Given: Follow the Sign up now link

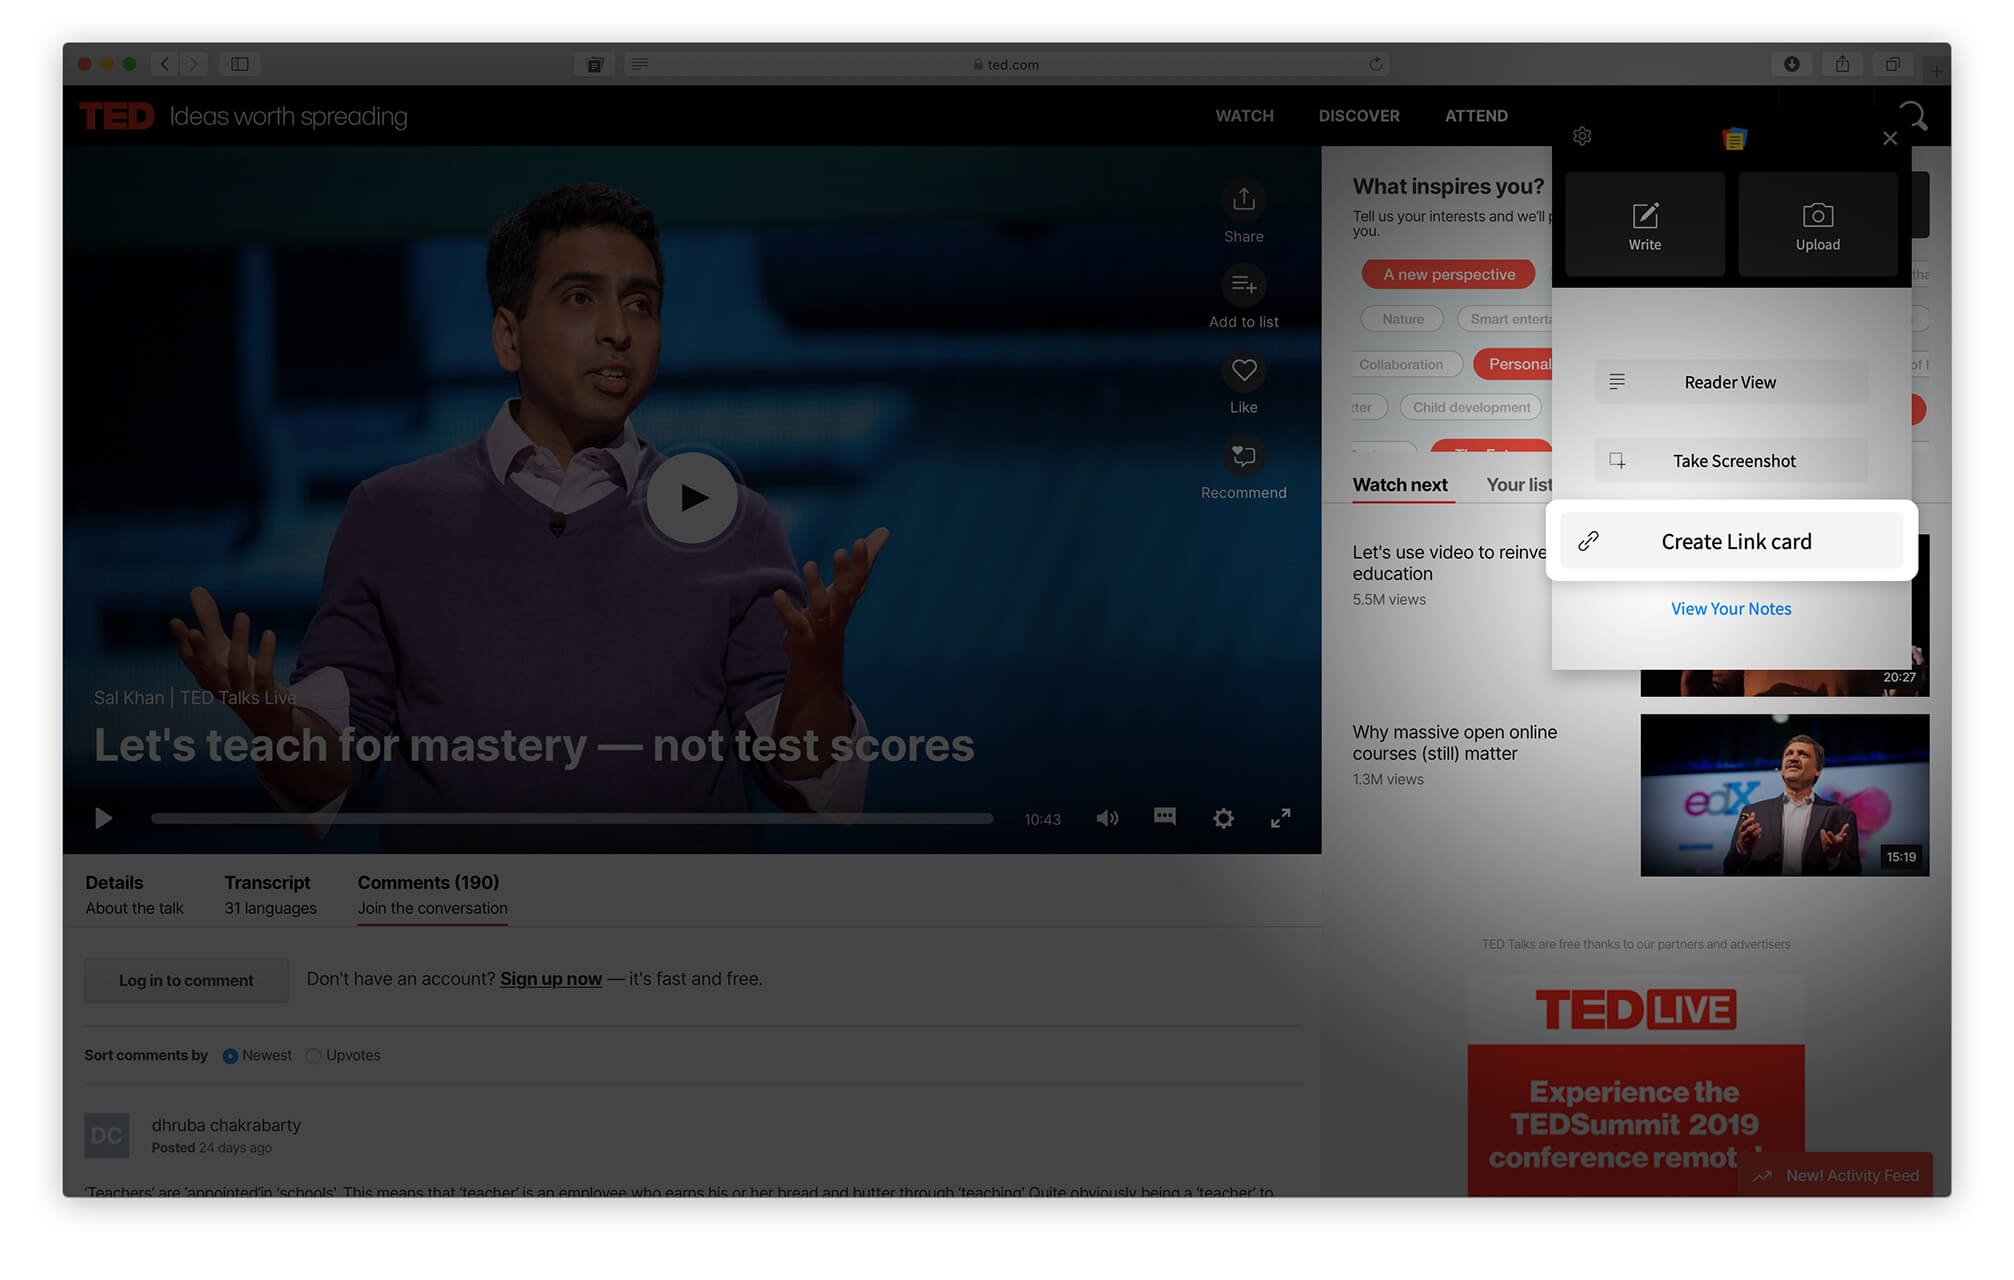Looking at the screenshot, I should [551, 979].
